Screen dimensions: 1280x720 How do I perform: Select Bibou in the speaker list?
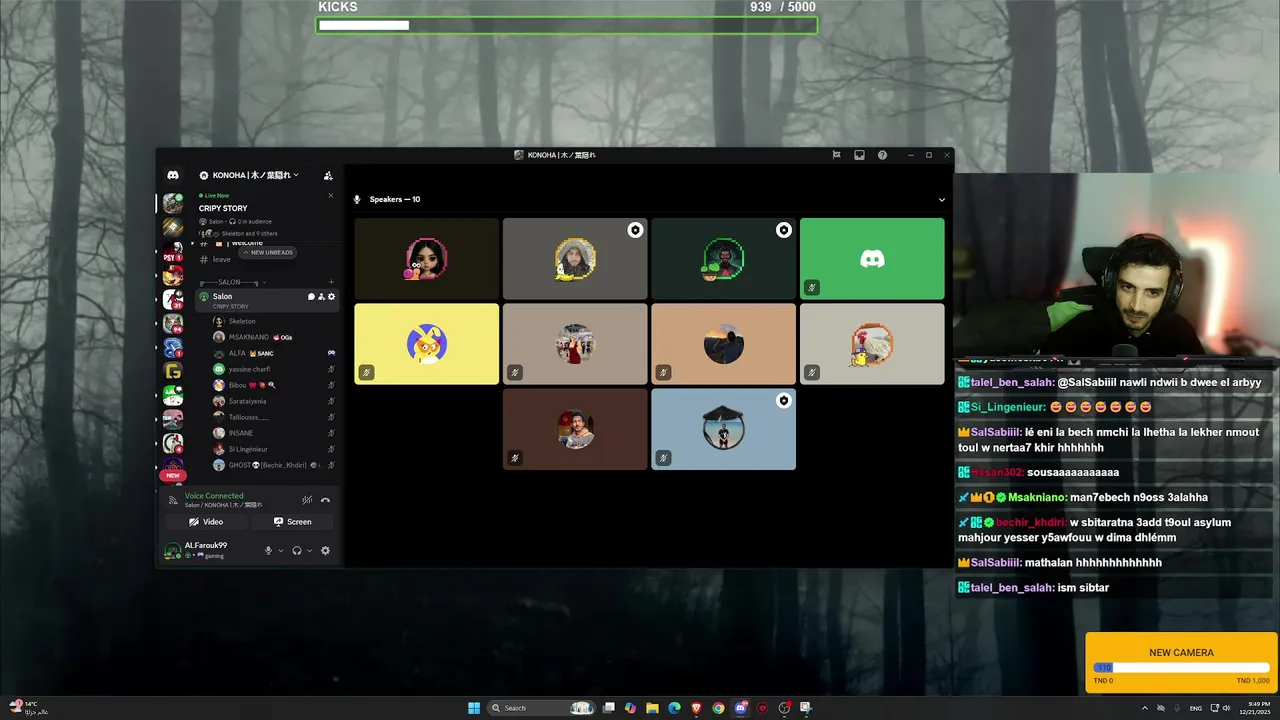click(x=274, y=385)
